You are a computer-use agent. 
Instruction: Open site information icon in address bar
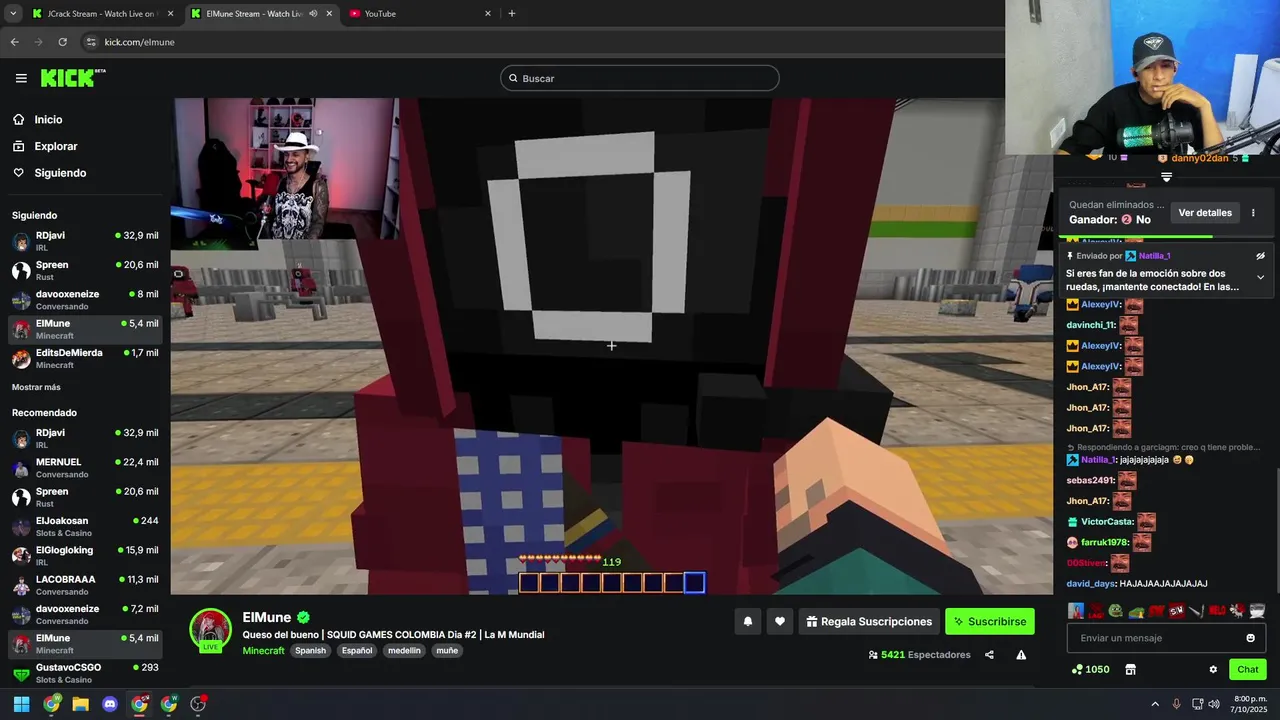(91, 42)
